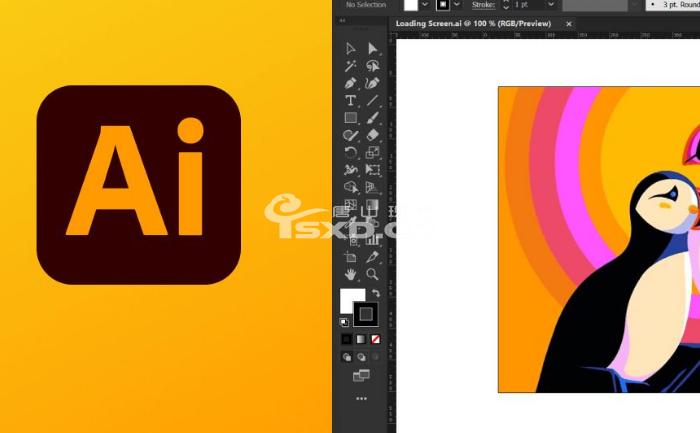Open fill color dropdown in control bar
The width and height of the screenshot is (700, 433).
[425, 4]
